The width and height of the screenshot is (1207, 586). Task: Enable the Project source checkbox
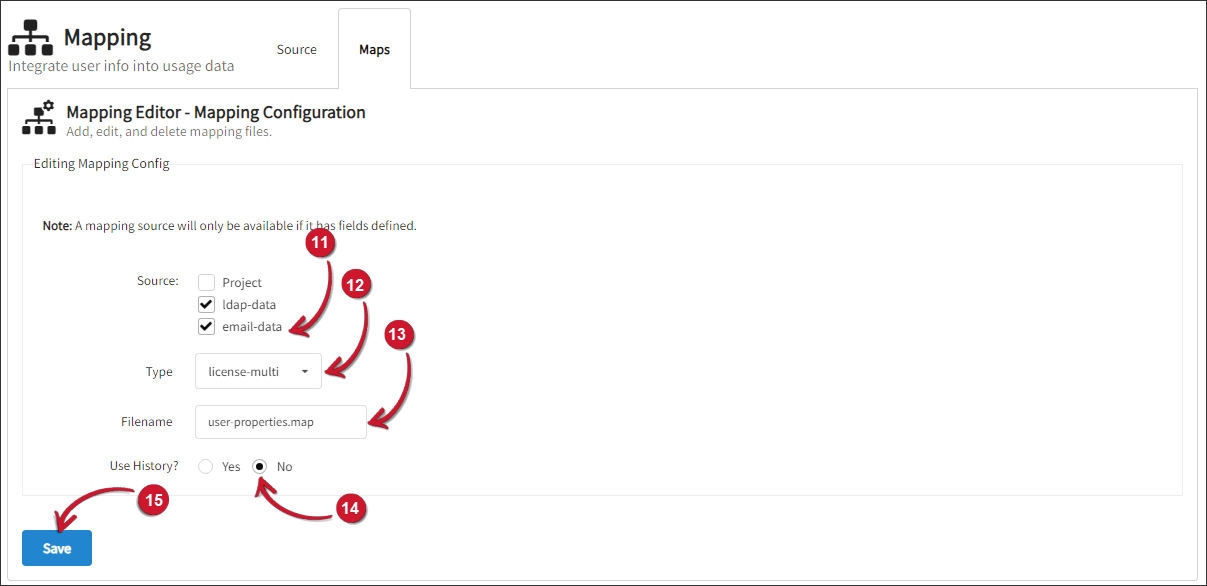[x=207, y=283]
